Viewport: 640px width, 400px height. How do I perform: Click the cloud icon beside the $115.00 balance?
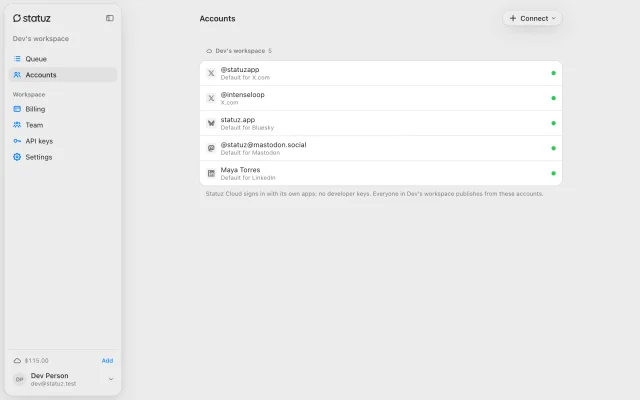17,360
